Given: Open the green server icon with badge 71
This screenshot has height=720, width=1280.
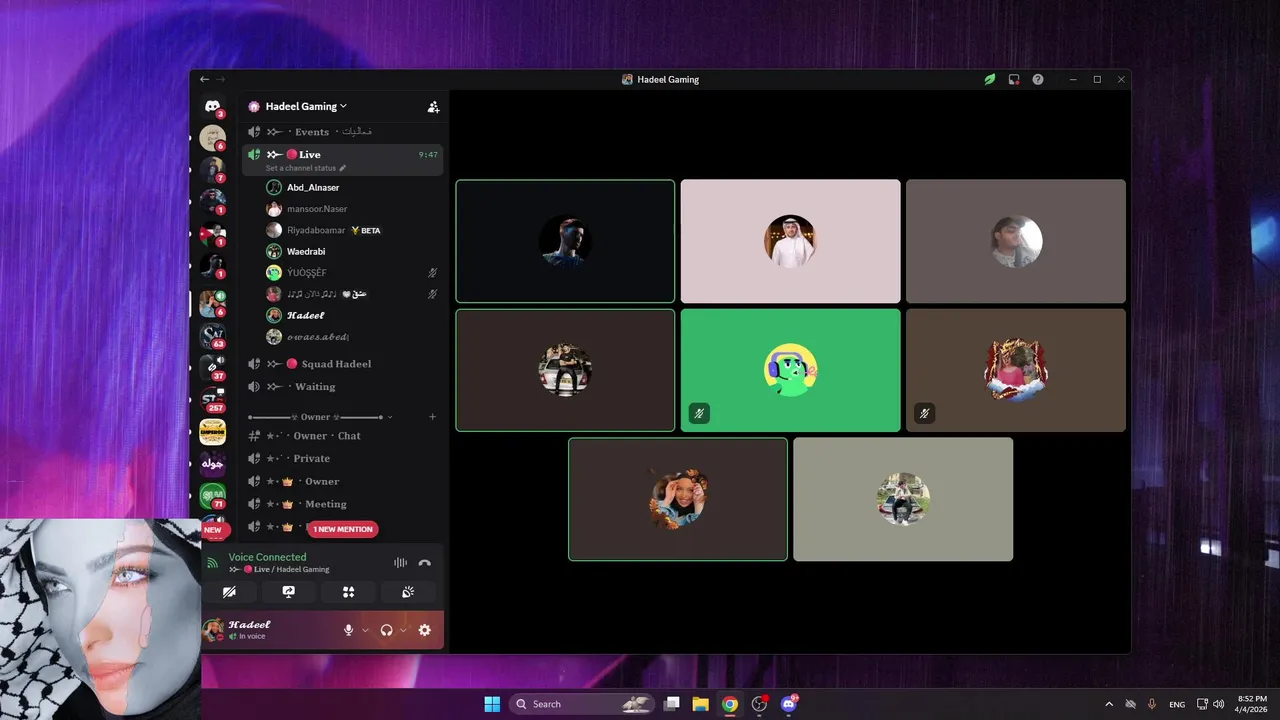Looking at the screenshot, I should click(x=212, y=496).
